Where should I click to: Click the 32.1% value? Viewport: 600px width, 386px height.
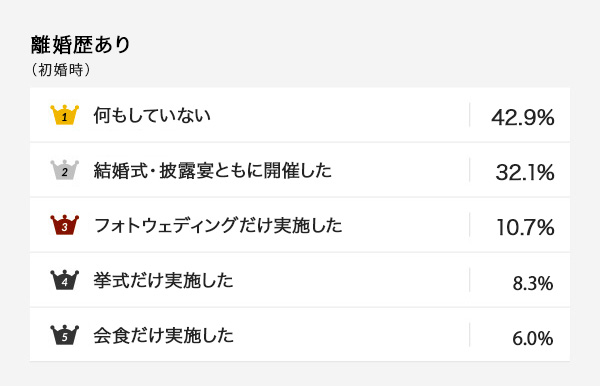pyautogui.click(x=525, y=172)
